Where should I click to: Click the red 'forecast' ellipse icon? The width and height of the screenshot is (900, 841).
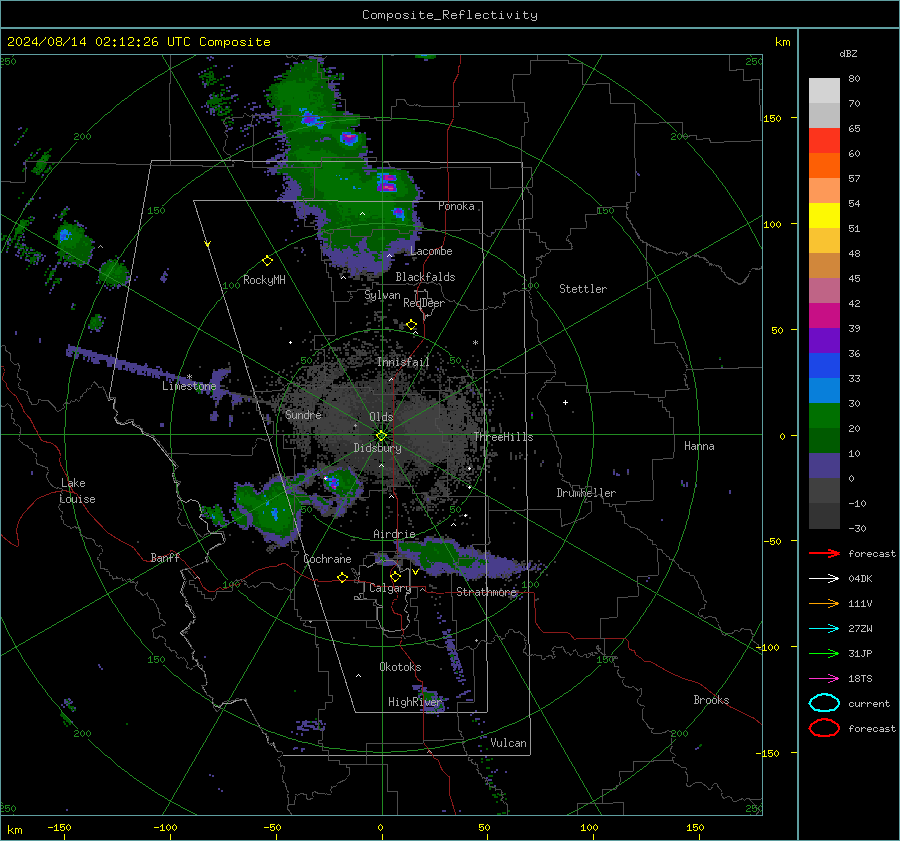click(x=824, y=728)
